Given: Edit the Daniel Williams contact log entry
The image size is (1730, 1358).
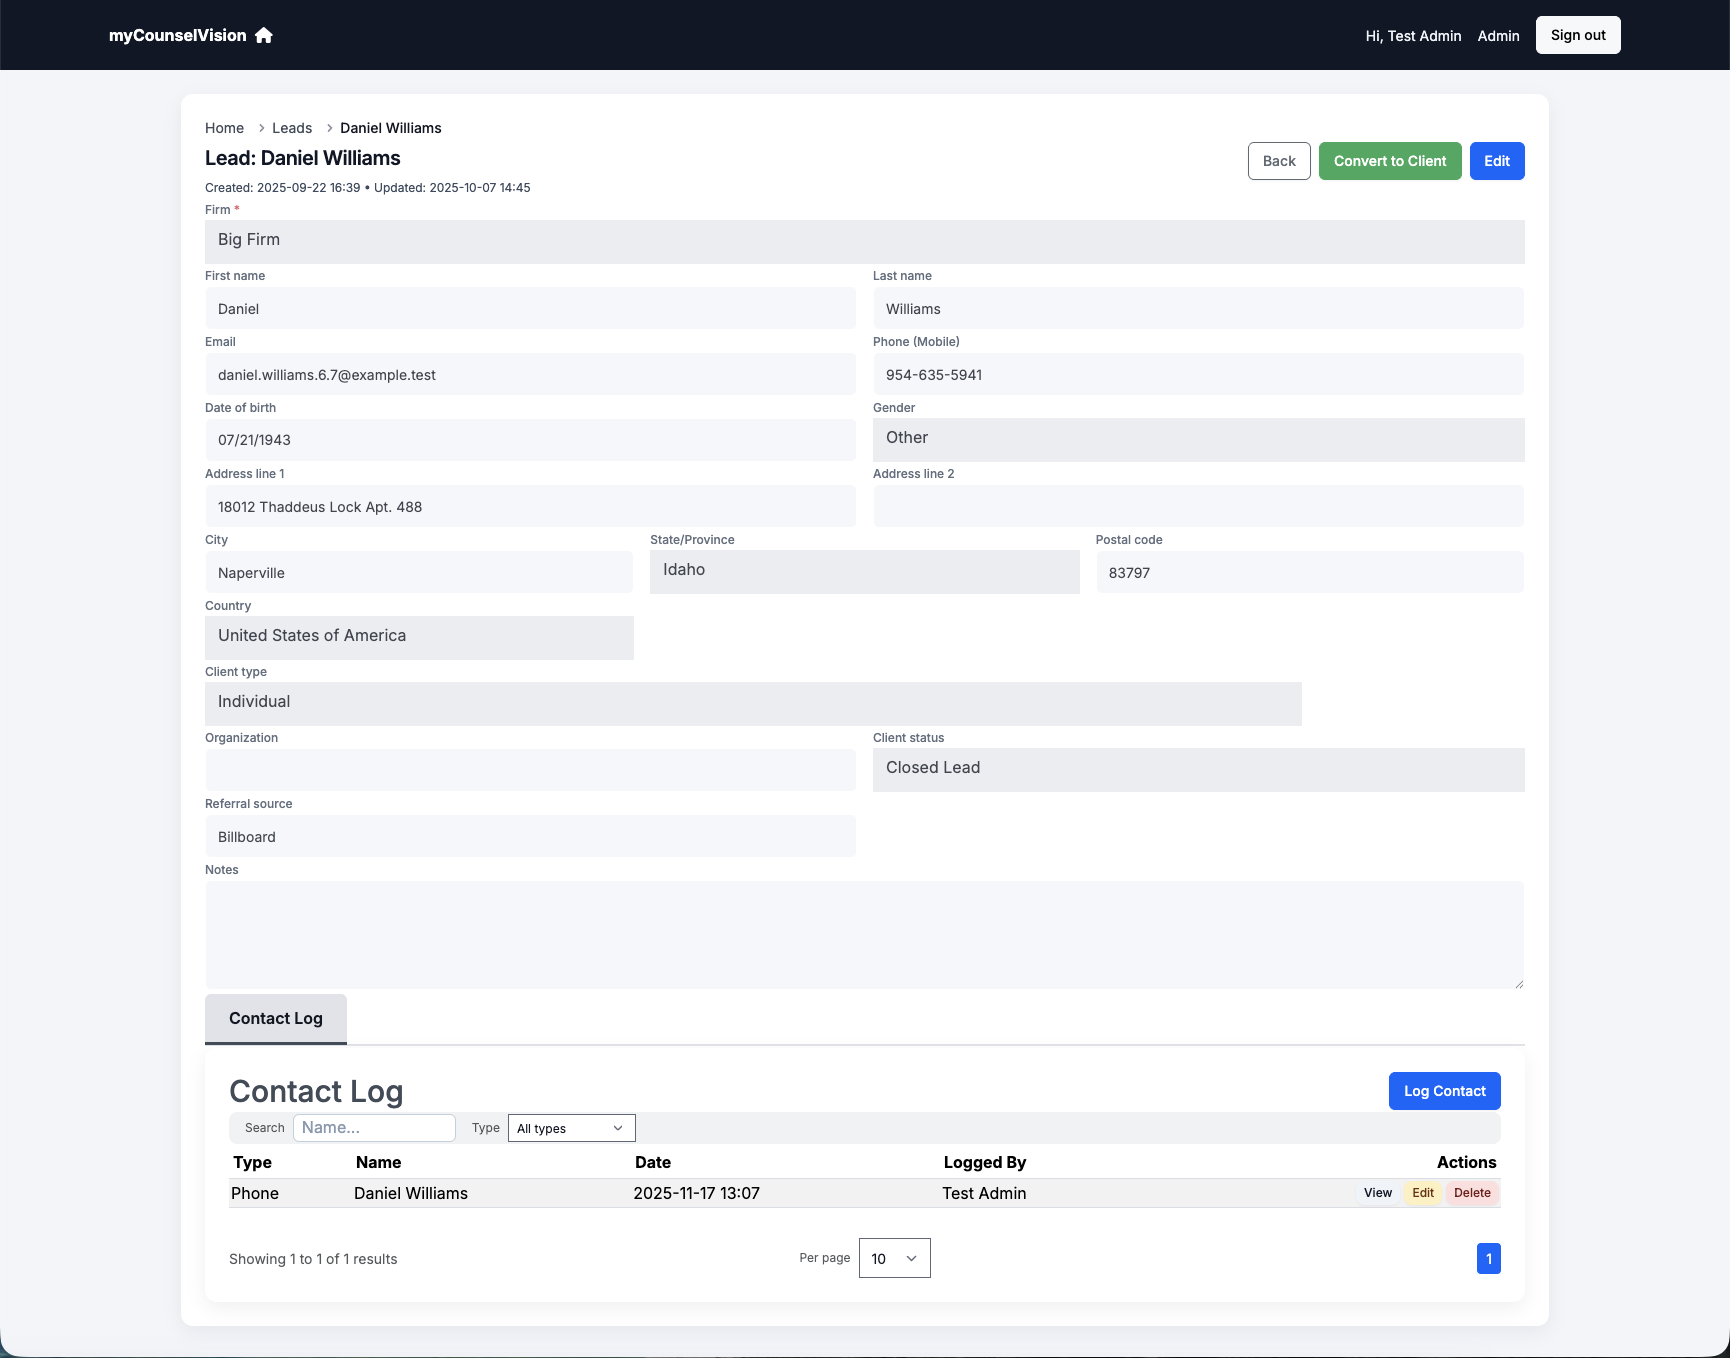Looking at the screenshot, I should click(x=1422, y=1192).
